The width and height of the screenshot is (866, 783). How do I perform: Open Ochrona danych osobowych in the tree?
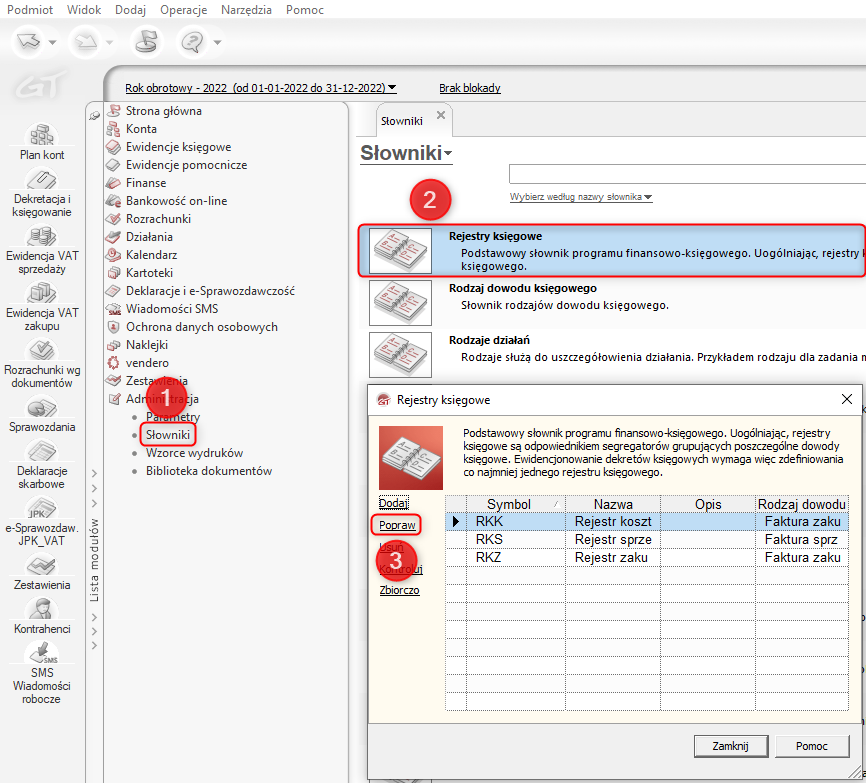point(202,327)
